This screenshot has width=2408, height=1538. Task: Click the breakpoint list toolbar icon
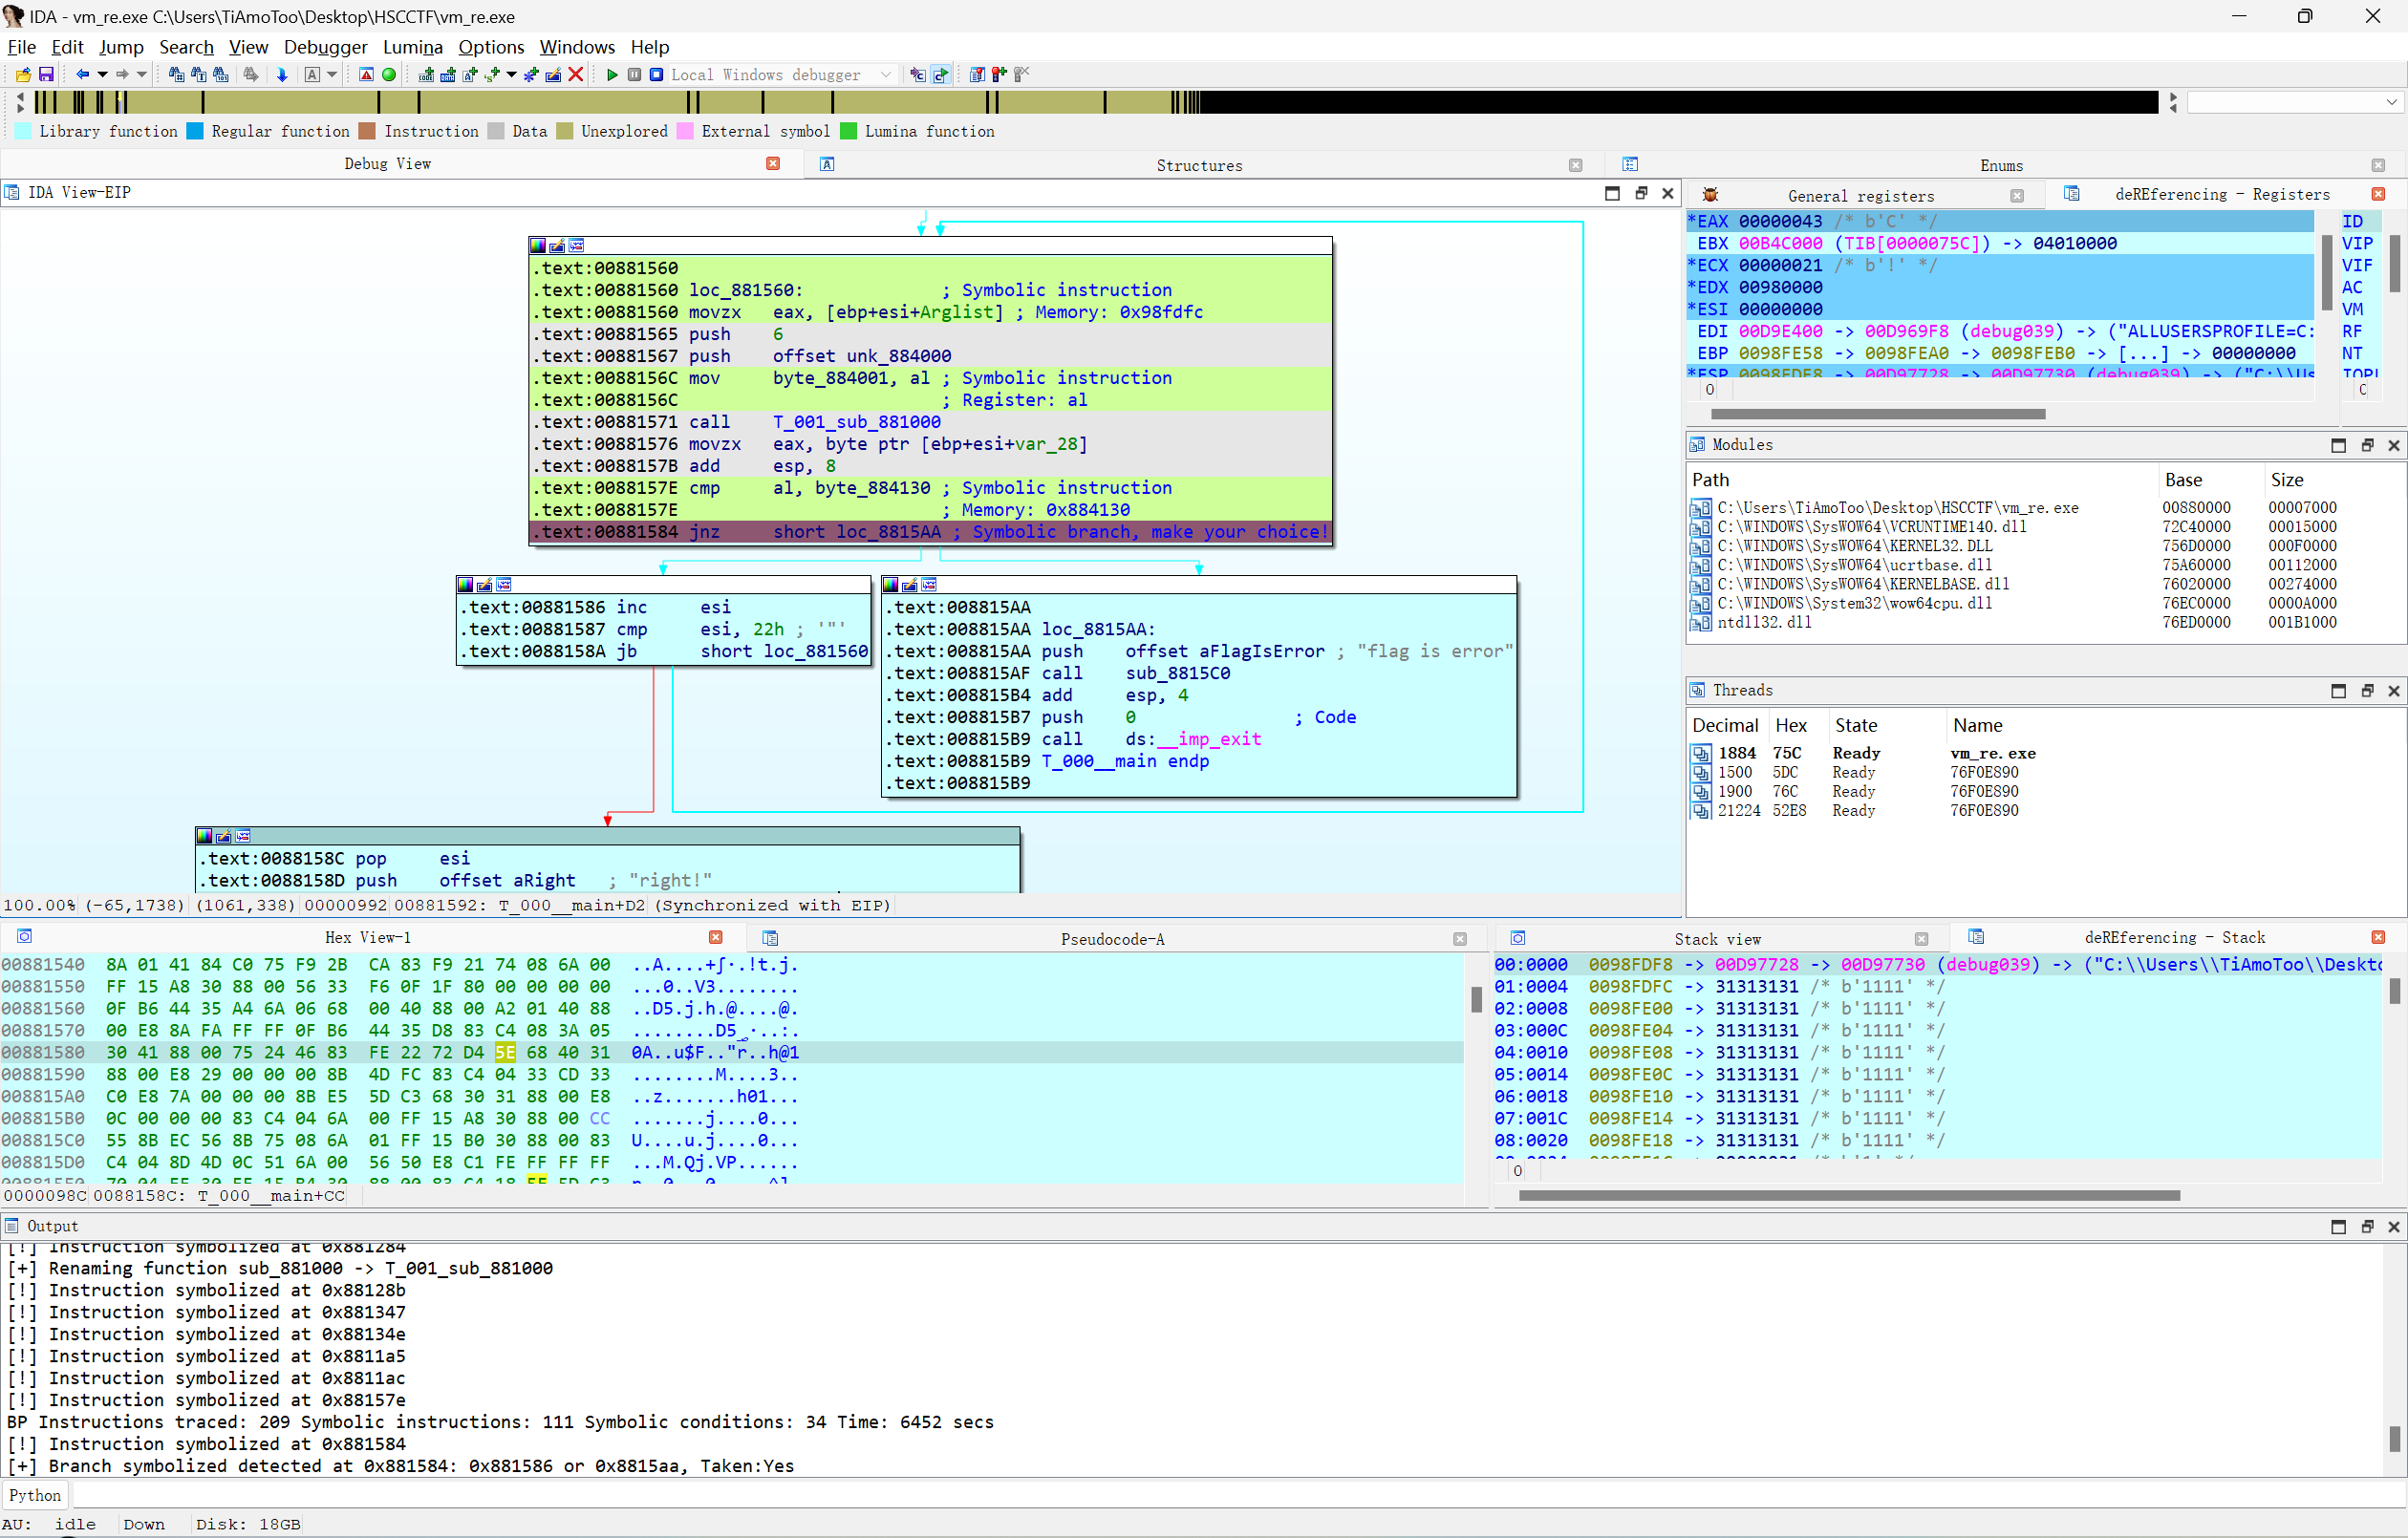tap(977, 74)
